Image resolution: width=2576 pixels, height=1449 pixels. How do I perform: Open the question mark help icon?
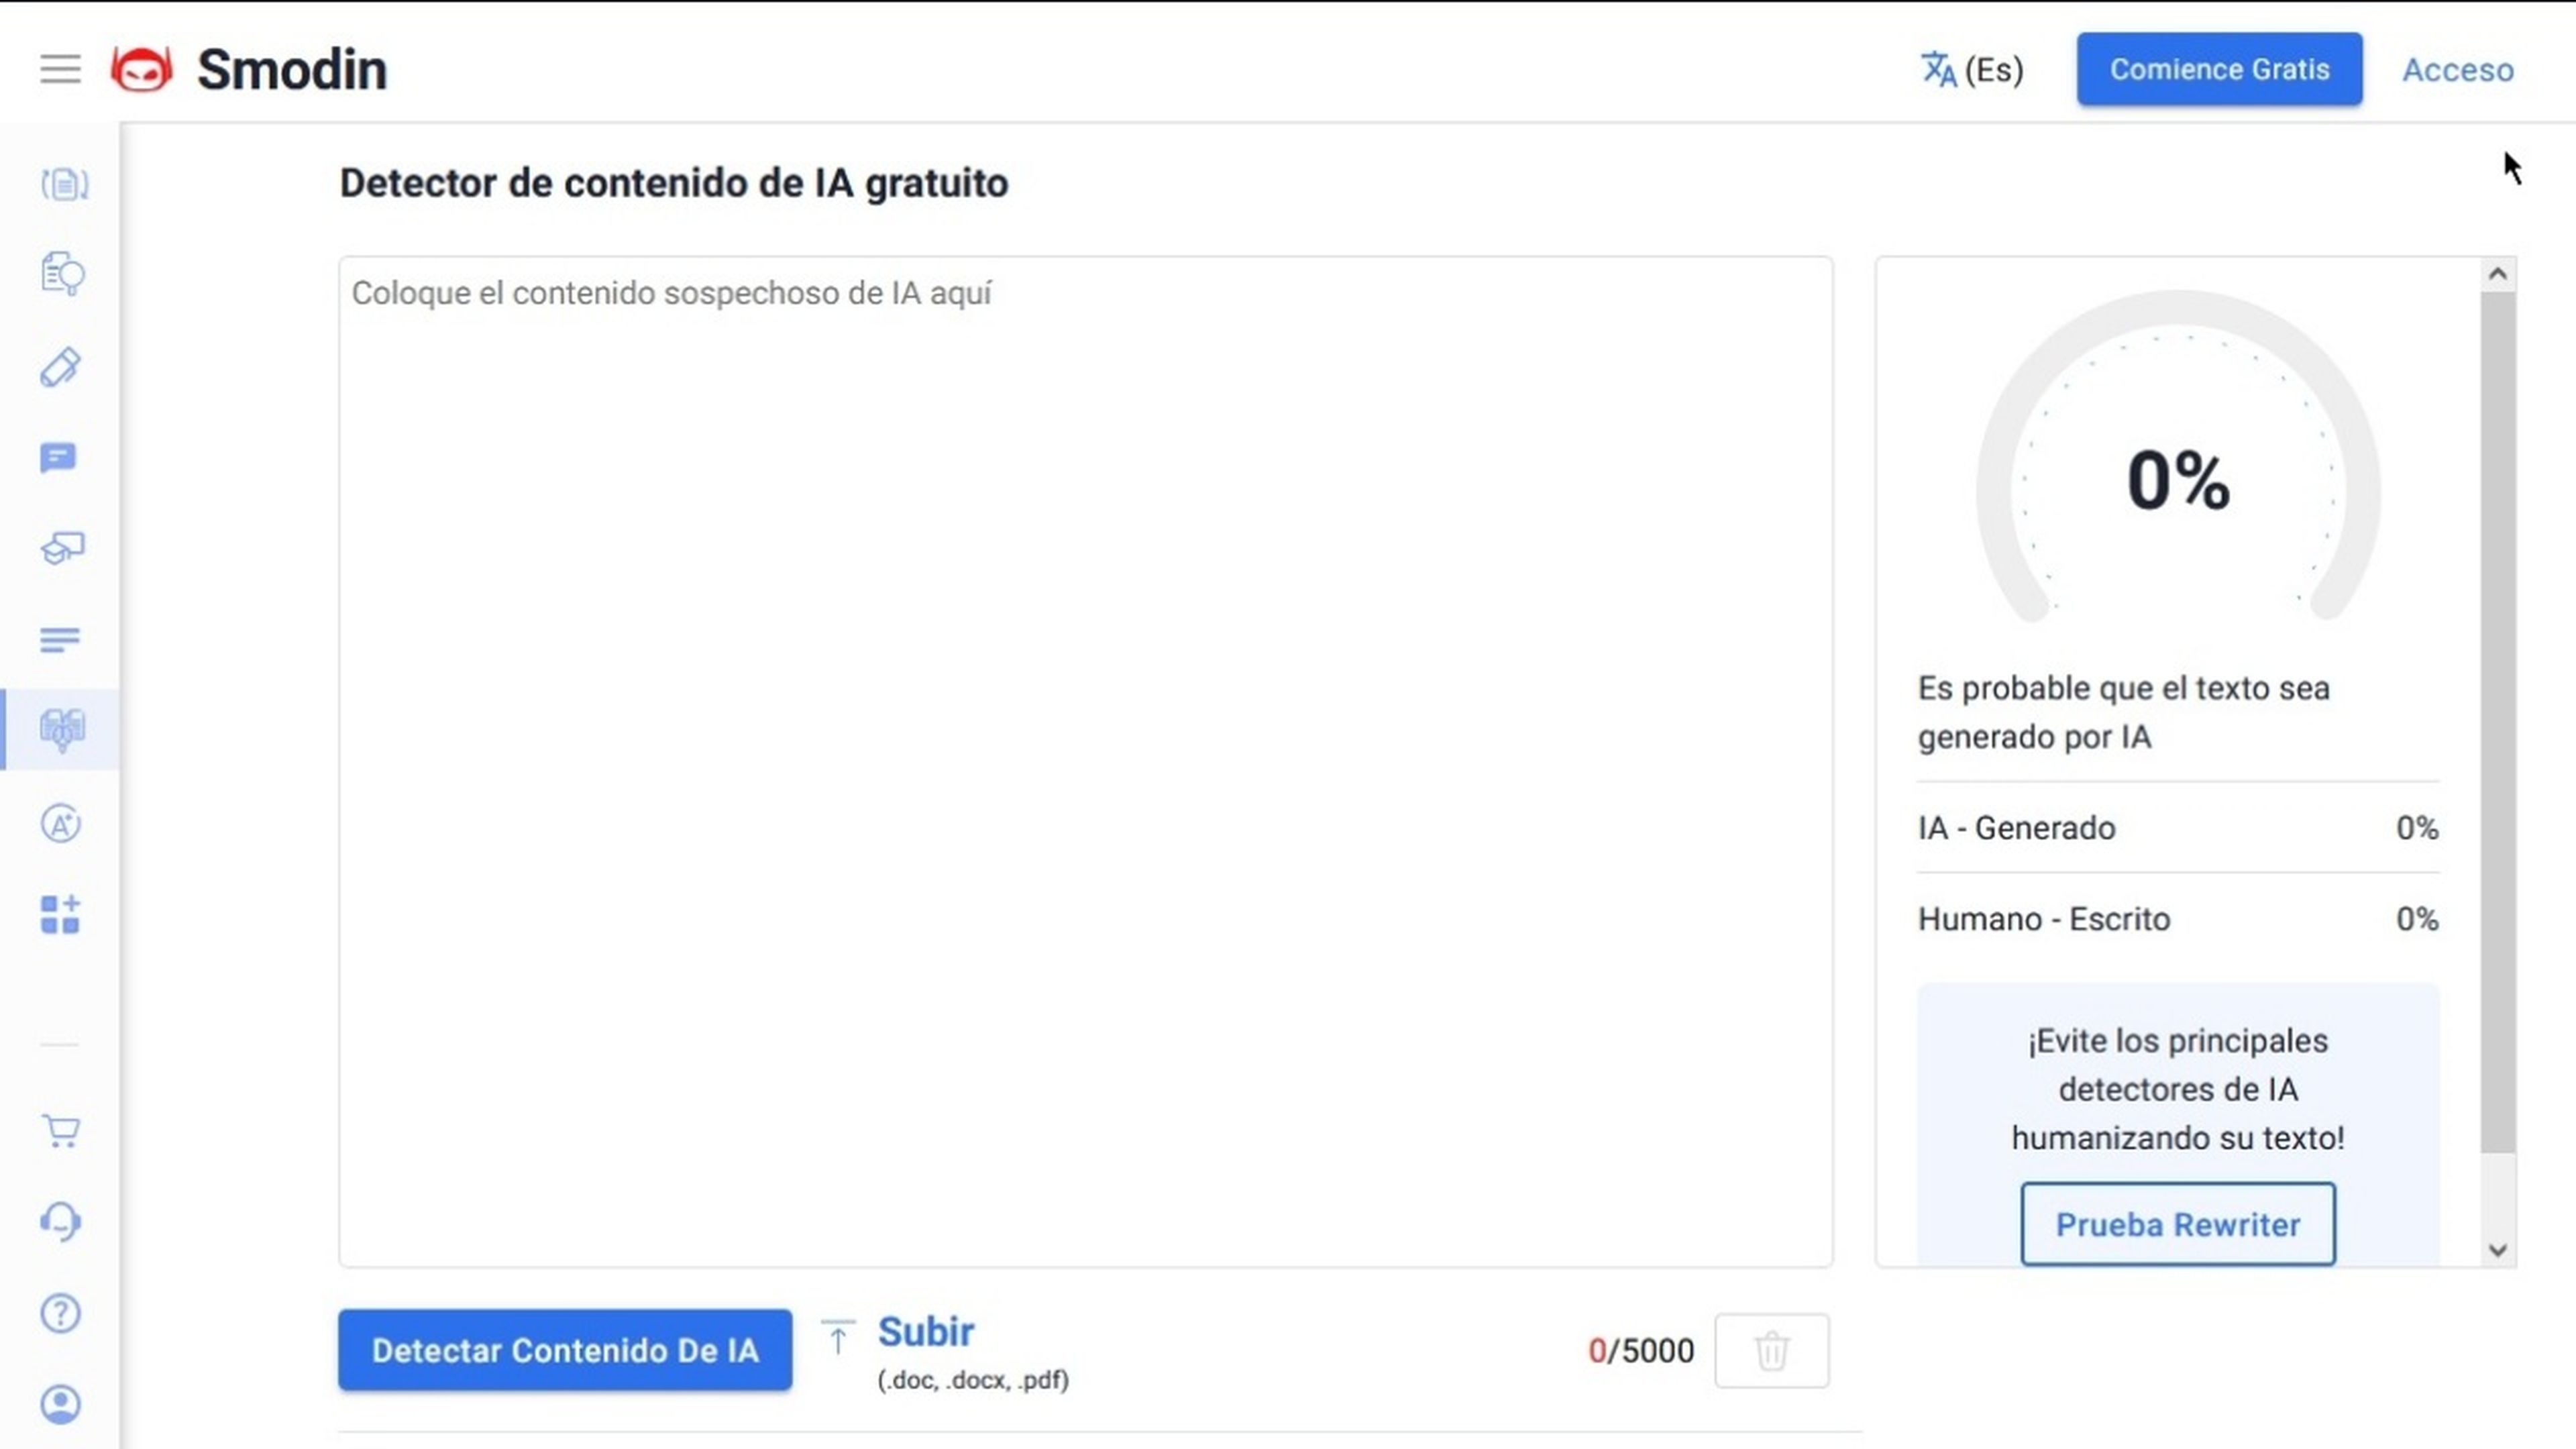tap(60, 1313)
